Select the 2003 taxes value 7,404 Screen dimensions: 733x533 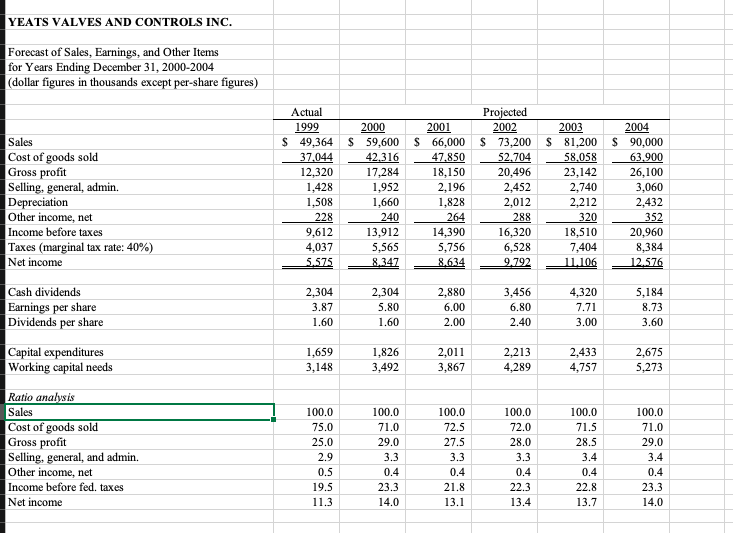pyautogui.click(x=583, y=247)
